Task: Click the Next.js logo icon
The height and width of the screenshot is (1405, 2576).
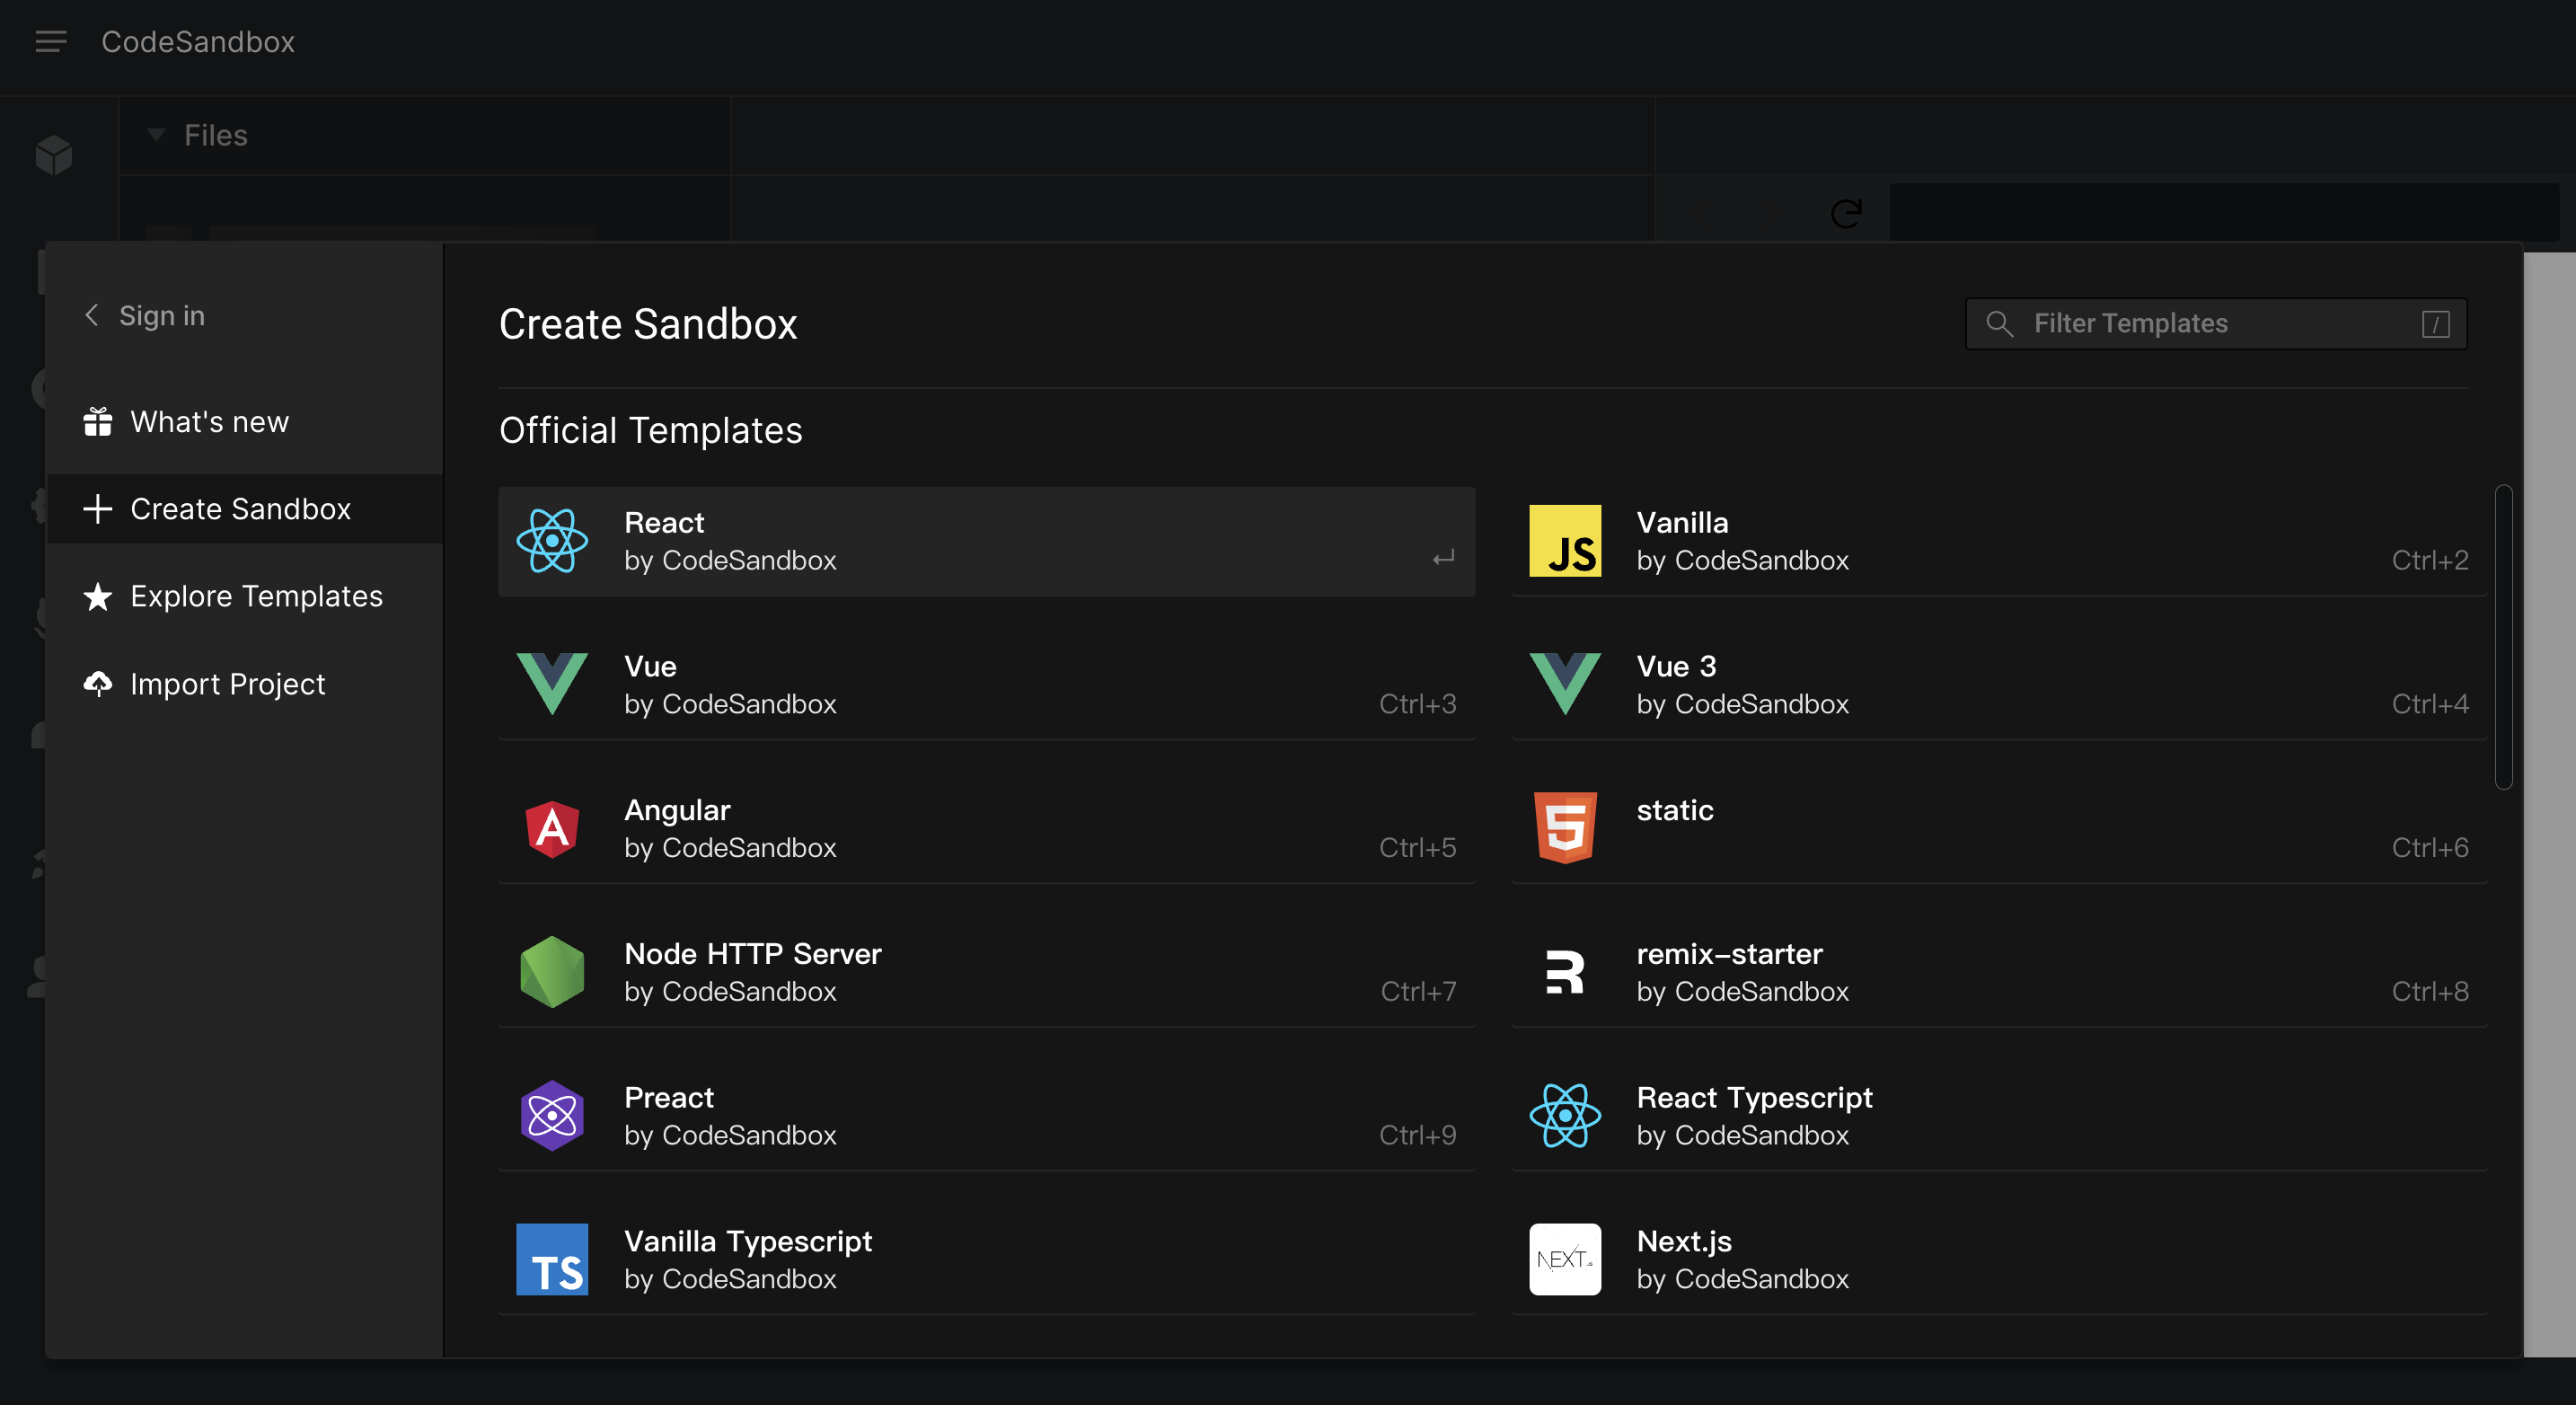Action: point(1564,1260)
